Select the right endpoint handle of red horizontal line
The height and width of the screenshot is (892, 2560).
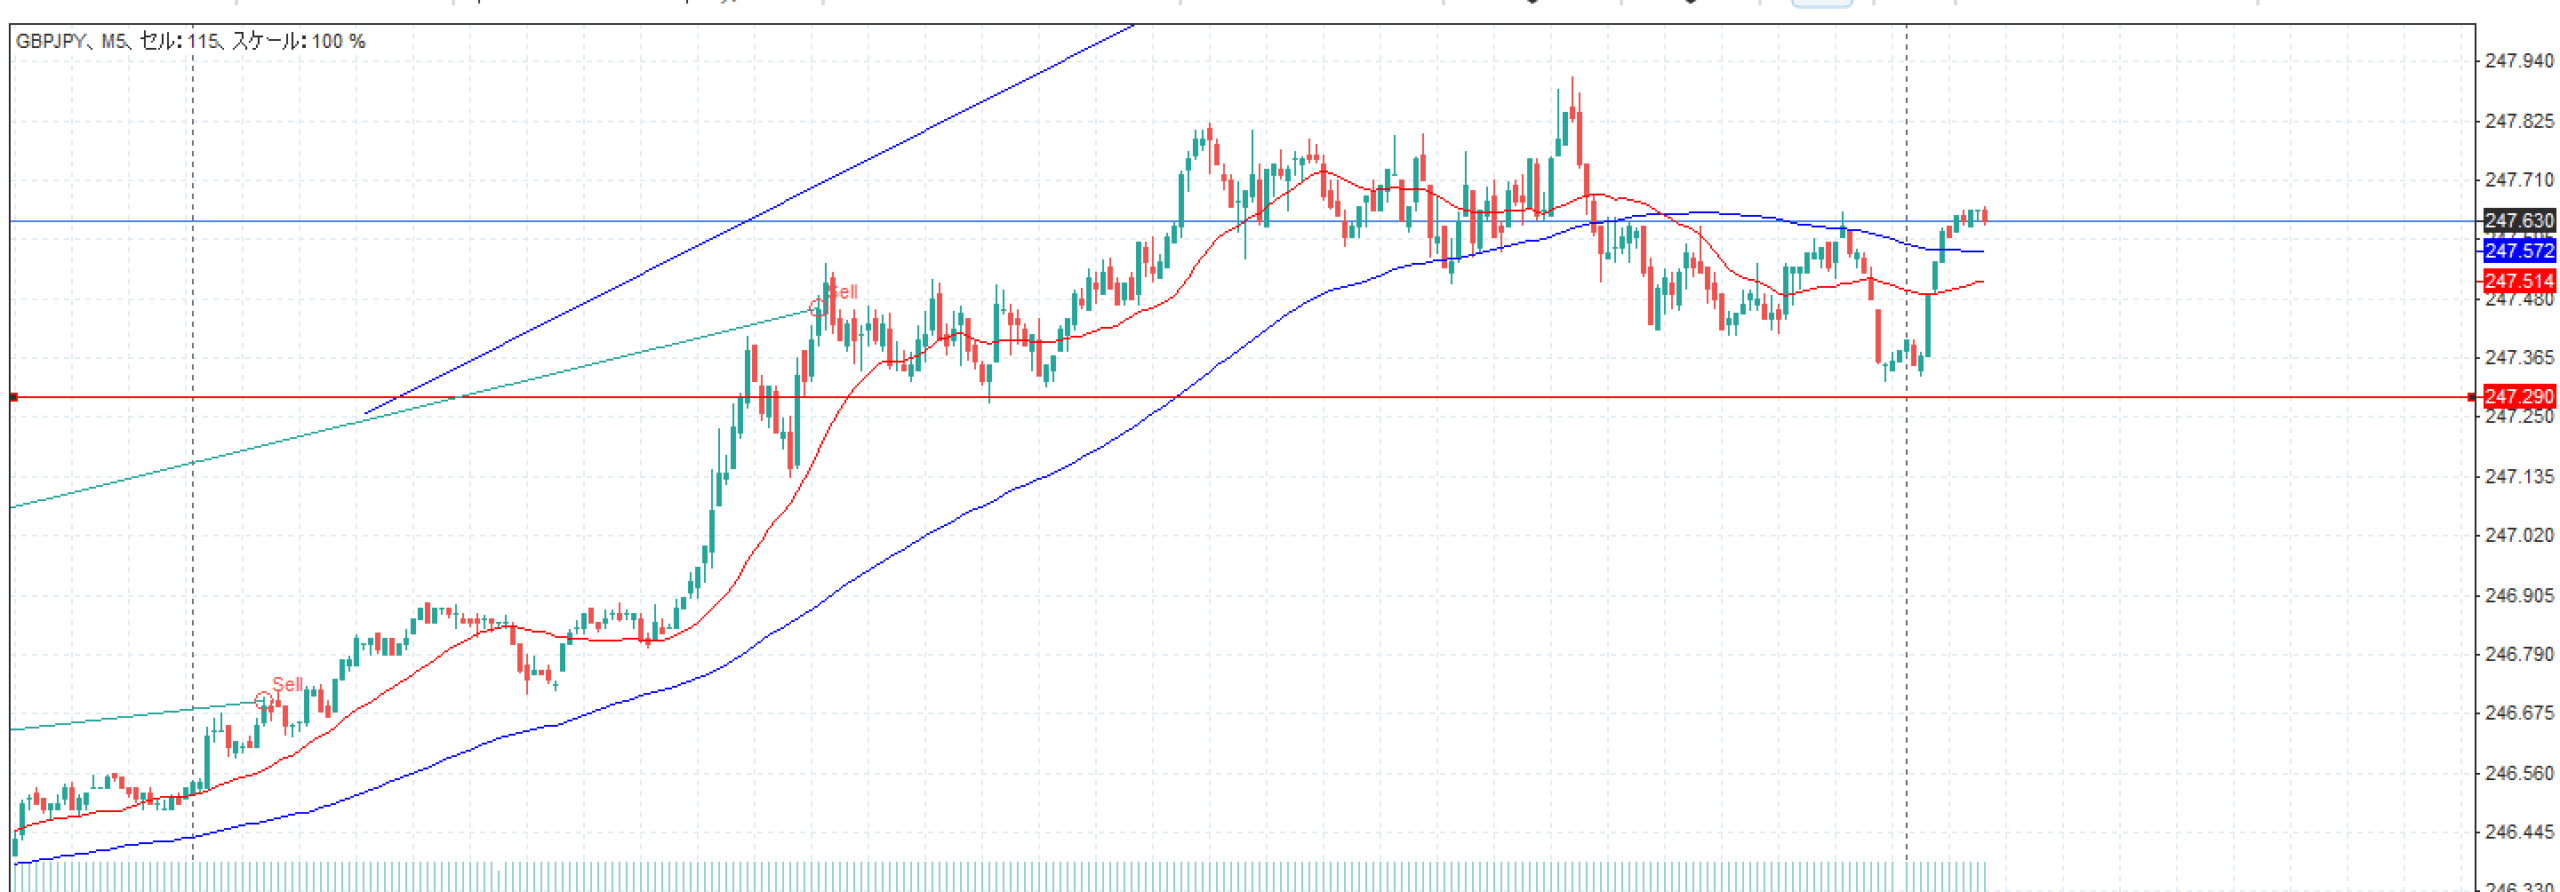(x=2471, y=397)
